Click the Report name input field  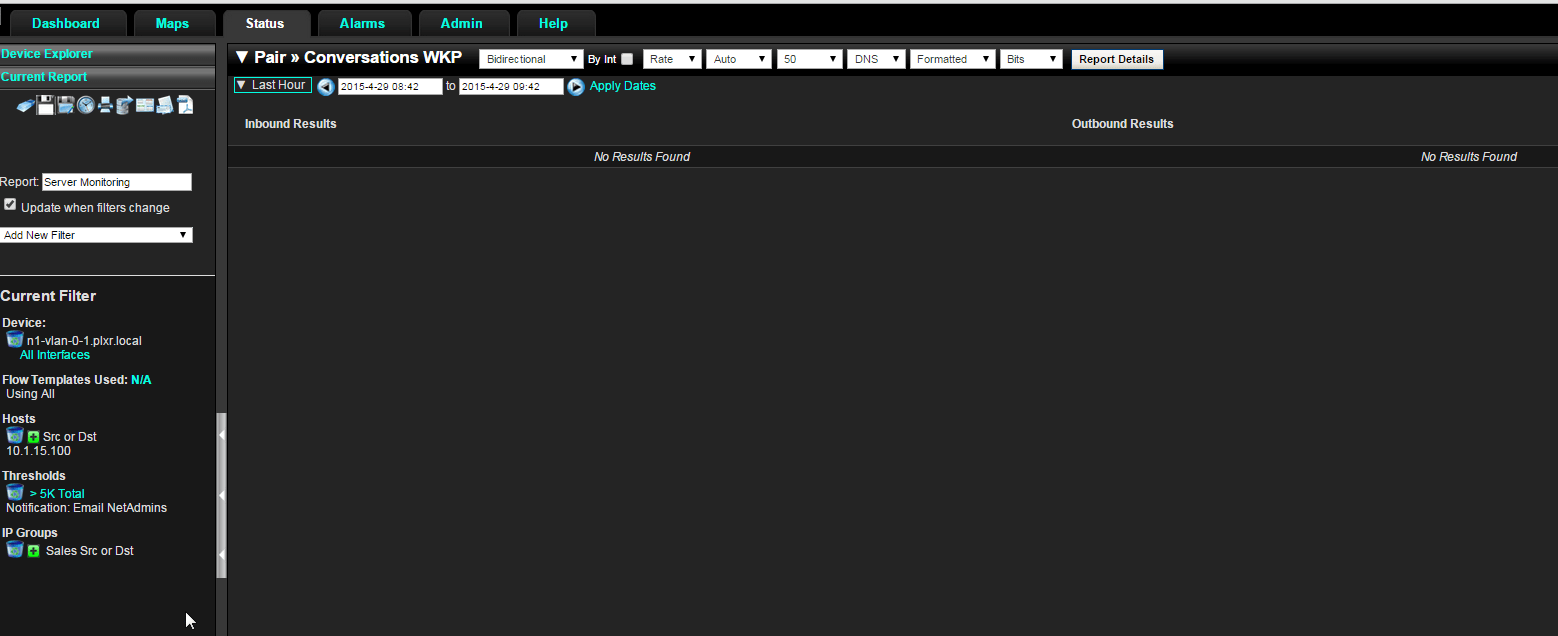pyautogui.click(x=117, y=182)
